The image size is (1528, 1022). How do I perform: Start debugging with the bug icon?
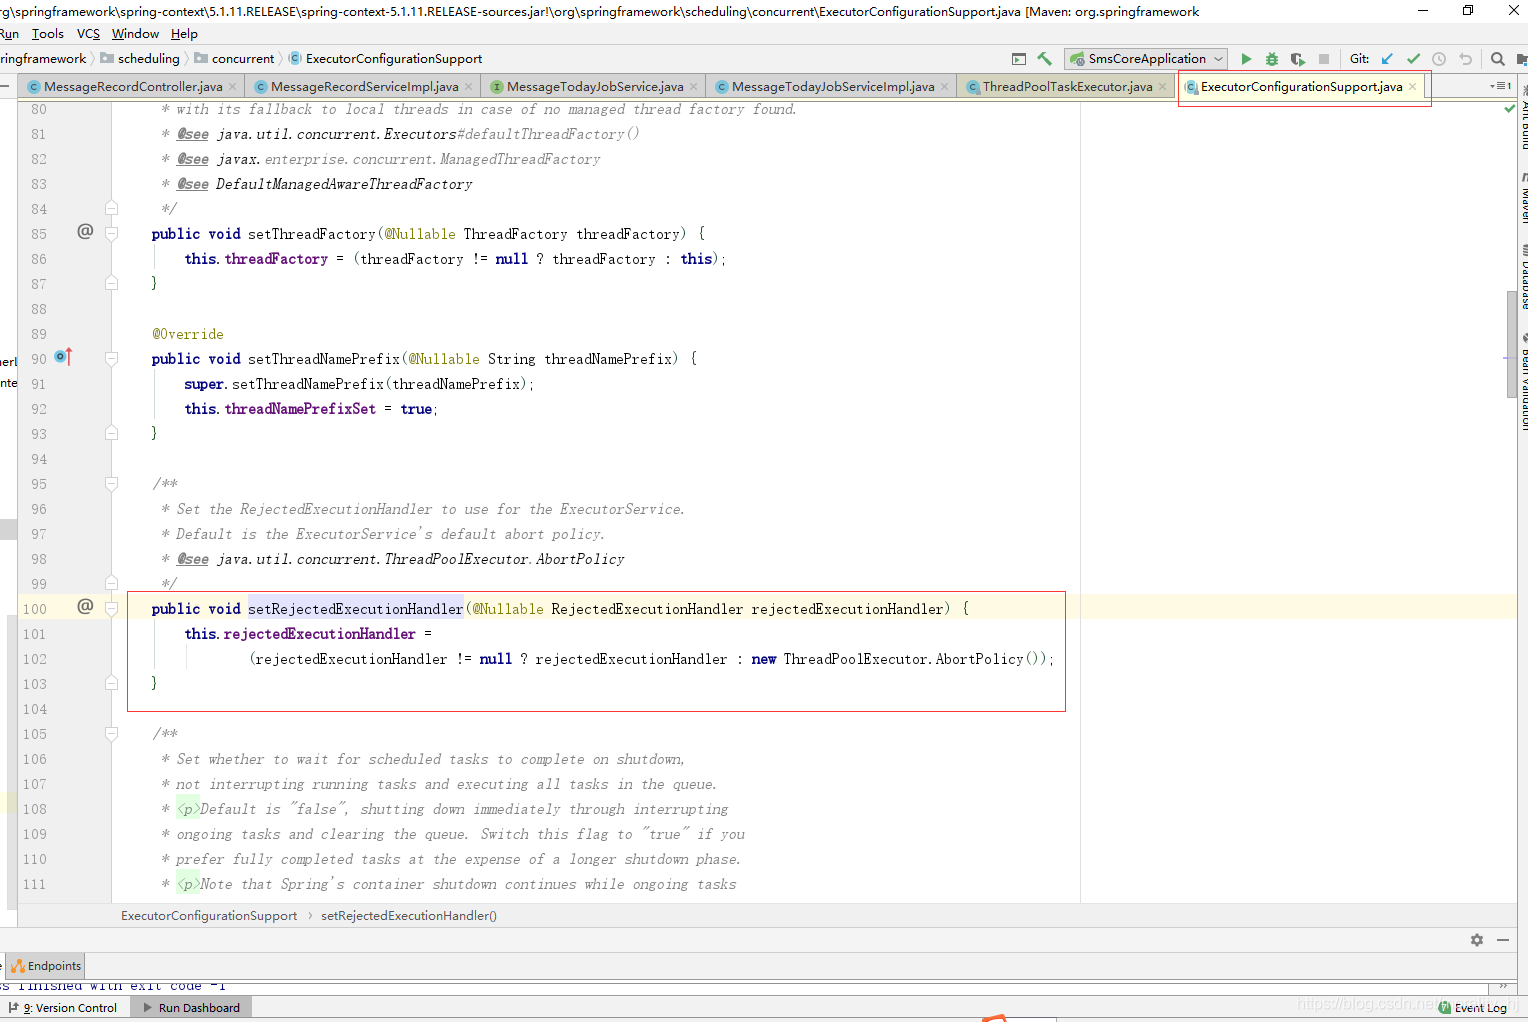click(1271, 58)
